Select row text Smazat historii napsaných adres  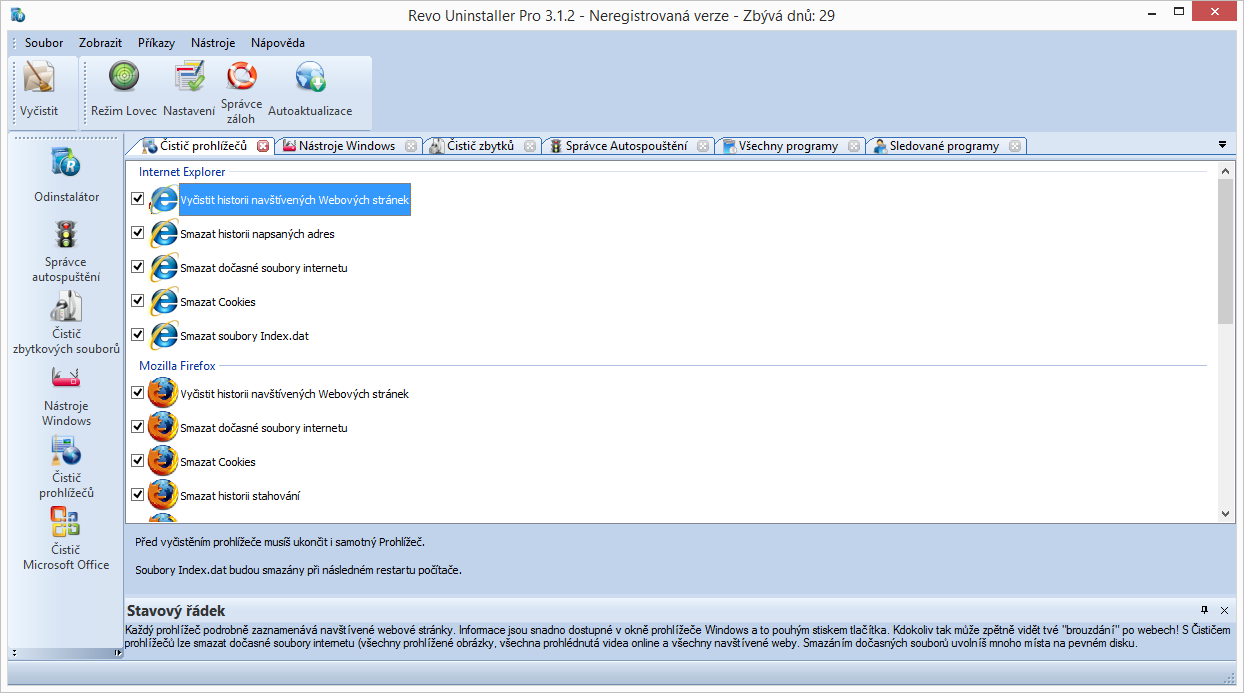pos(257,234)
